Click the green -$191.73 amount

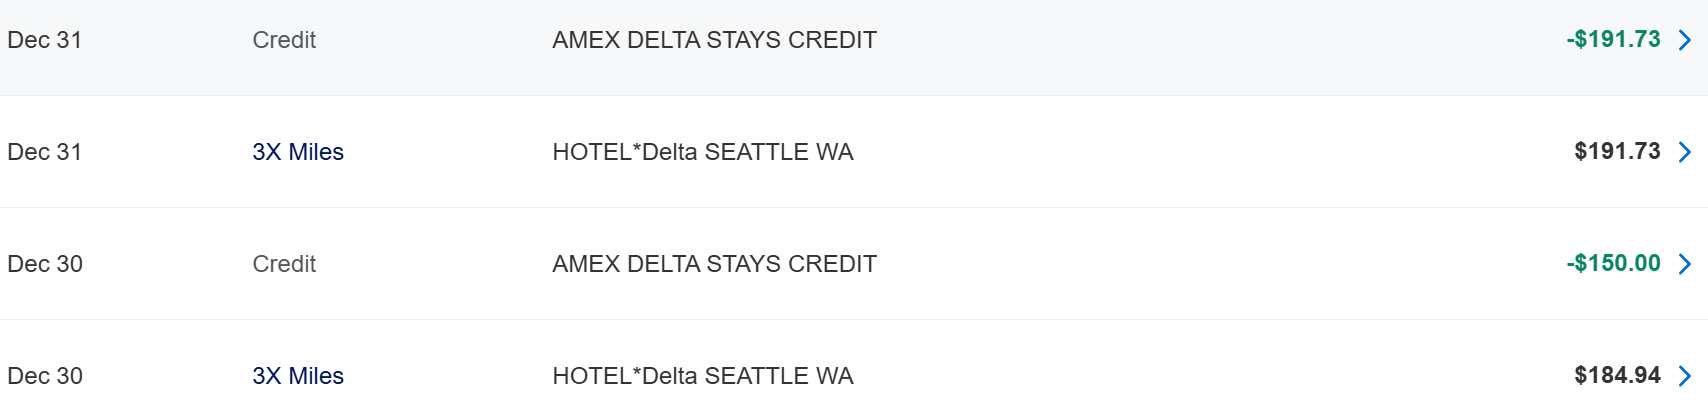click(1613, 40)
